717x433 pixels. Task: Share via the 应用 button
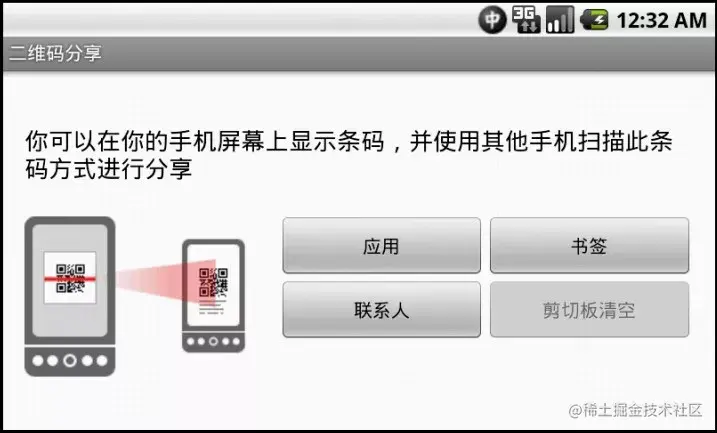pos(381,246)
